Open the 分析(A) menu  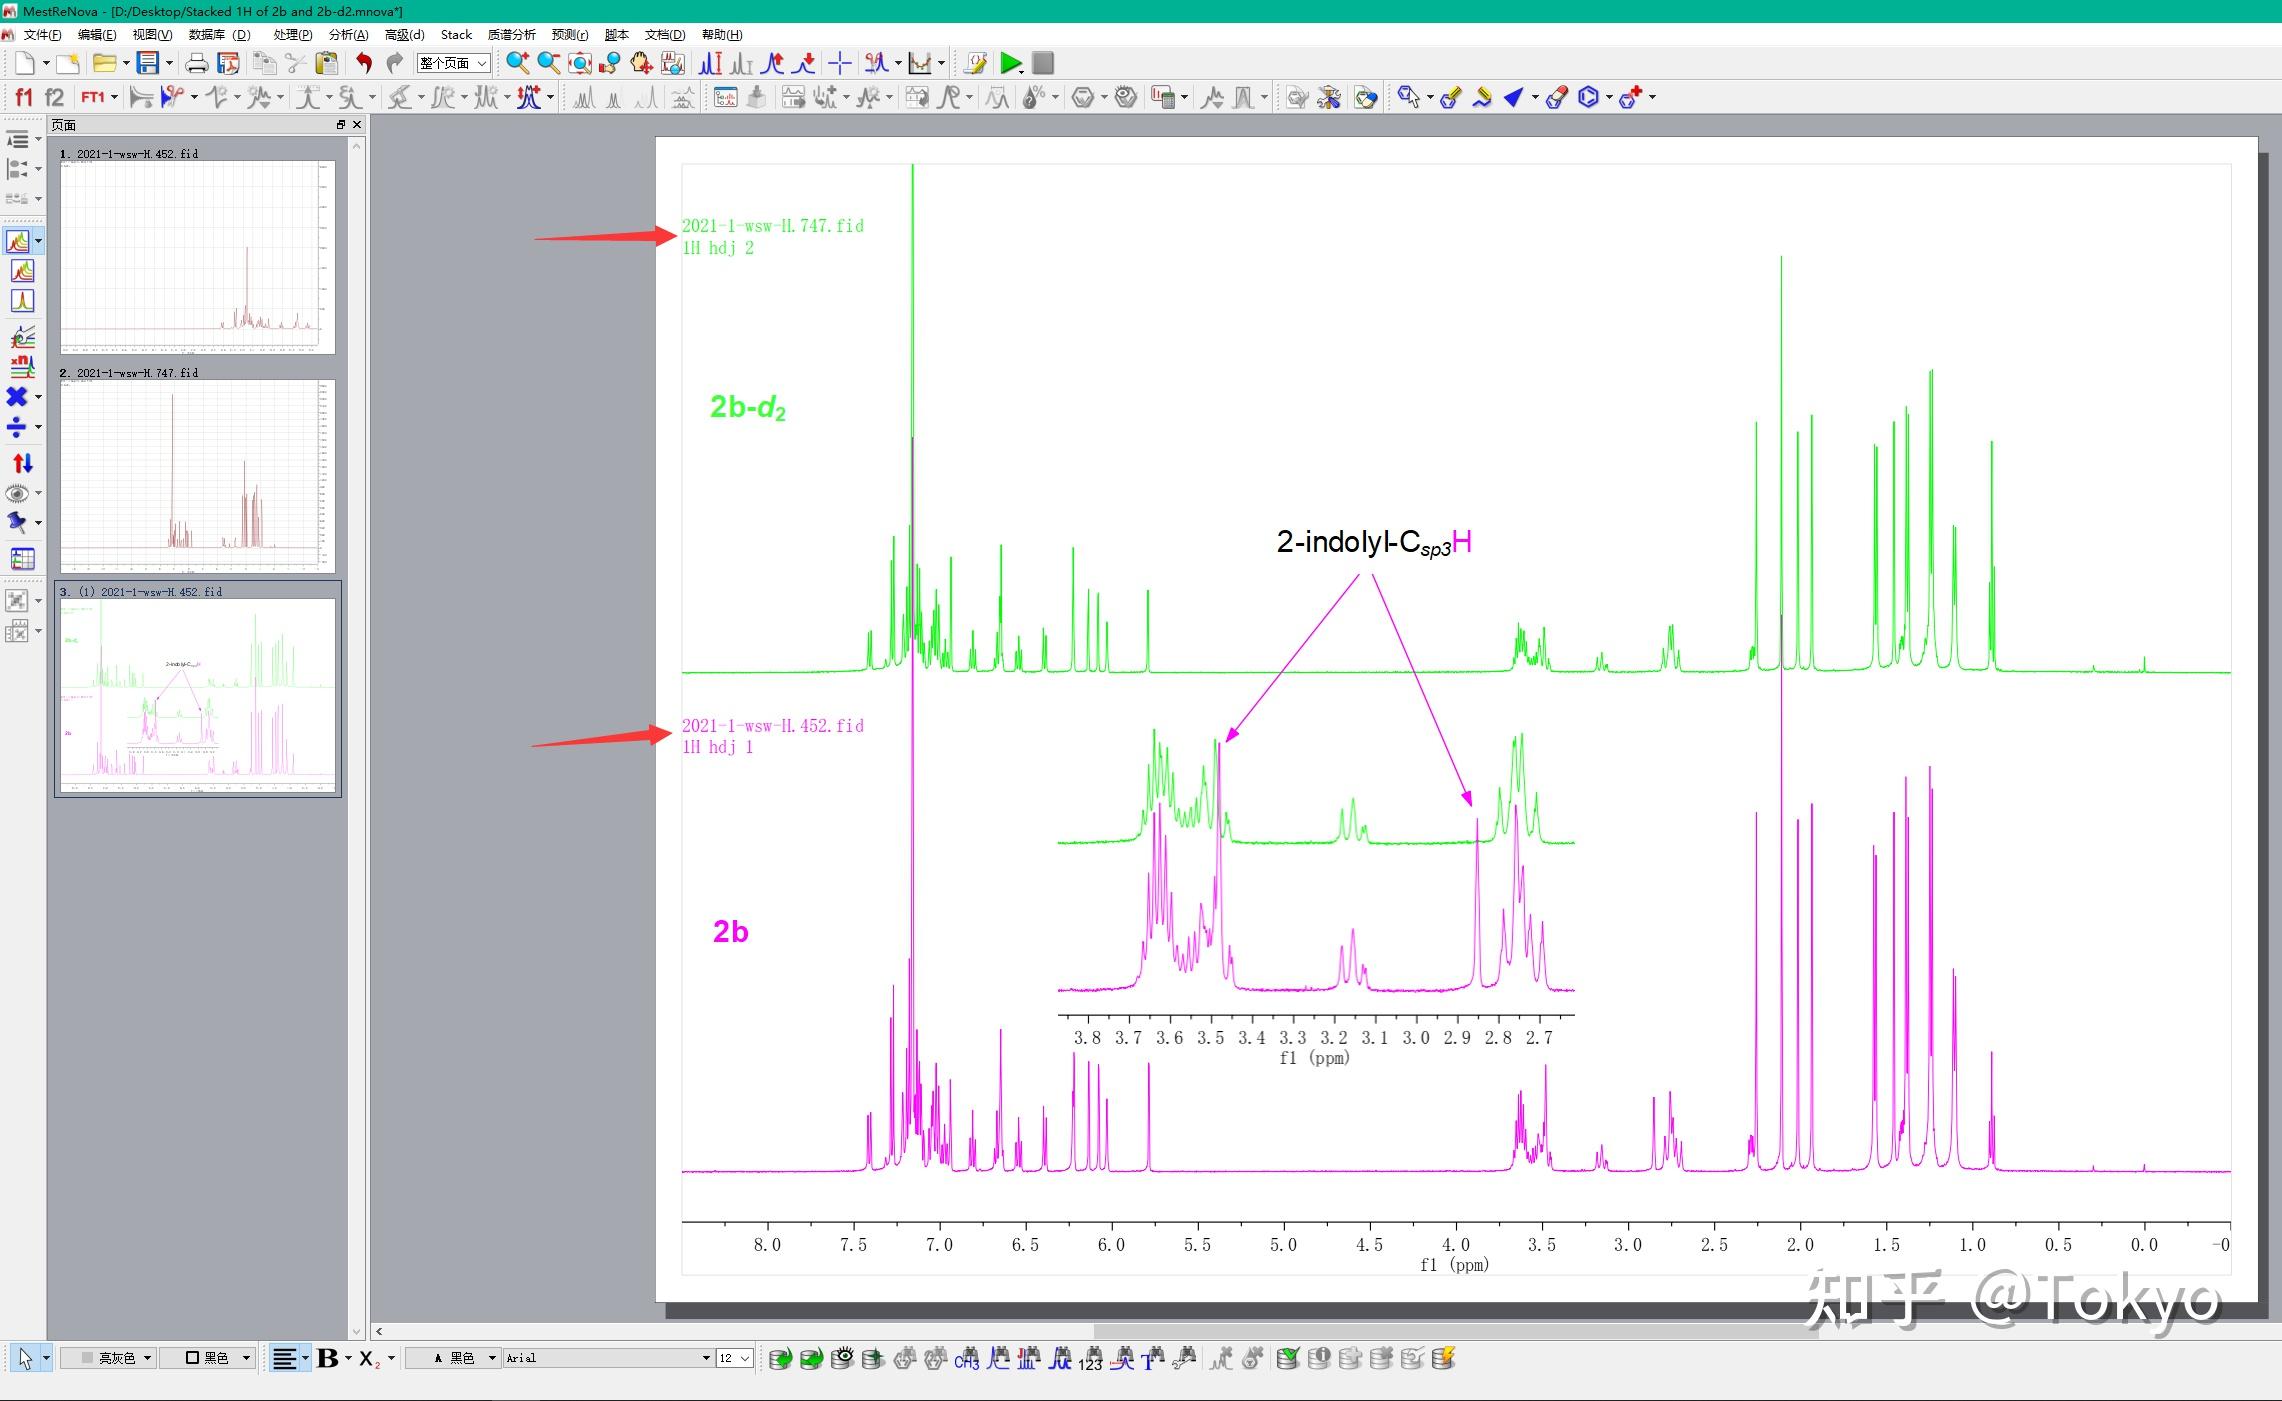tap(348, 35)
